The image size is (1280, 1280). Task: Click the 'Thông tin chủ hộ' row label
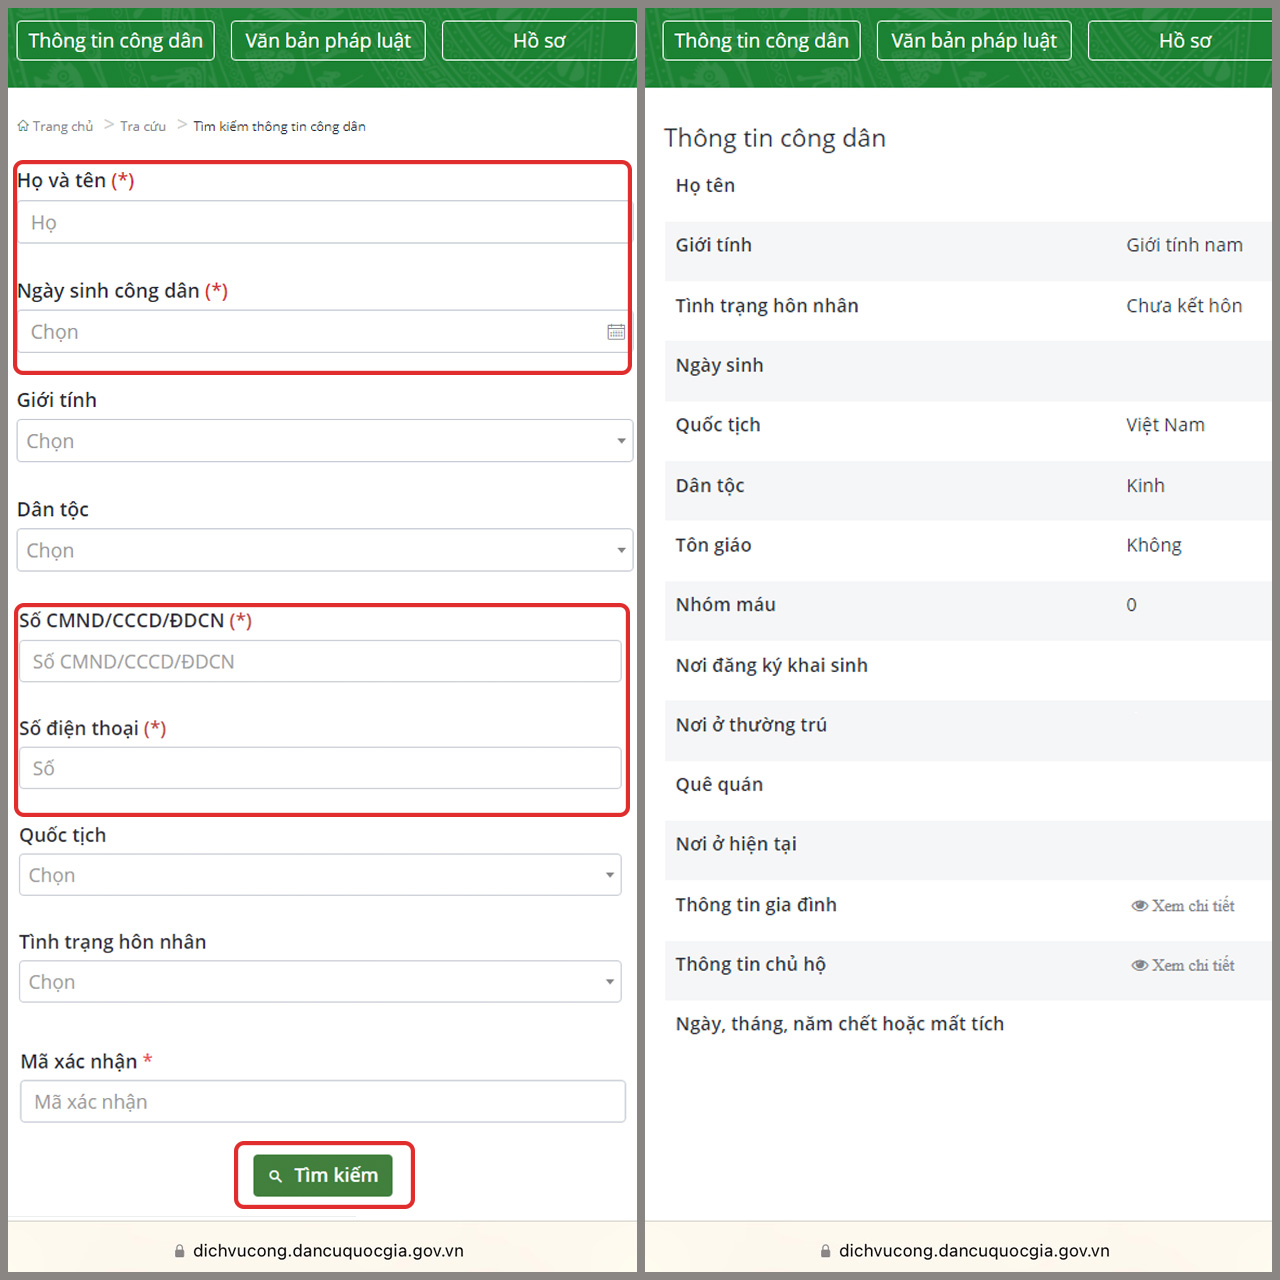750,965
